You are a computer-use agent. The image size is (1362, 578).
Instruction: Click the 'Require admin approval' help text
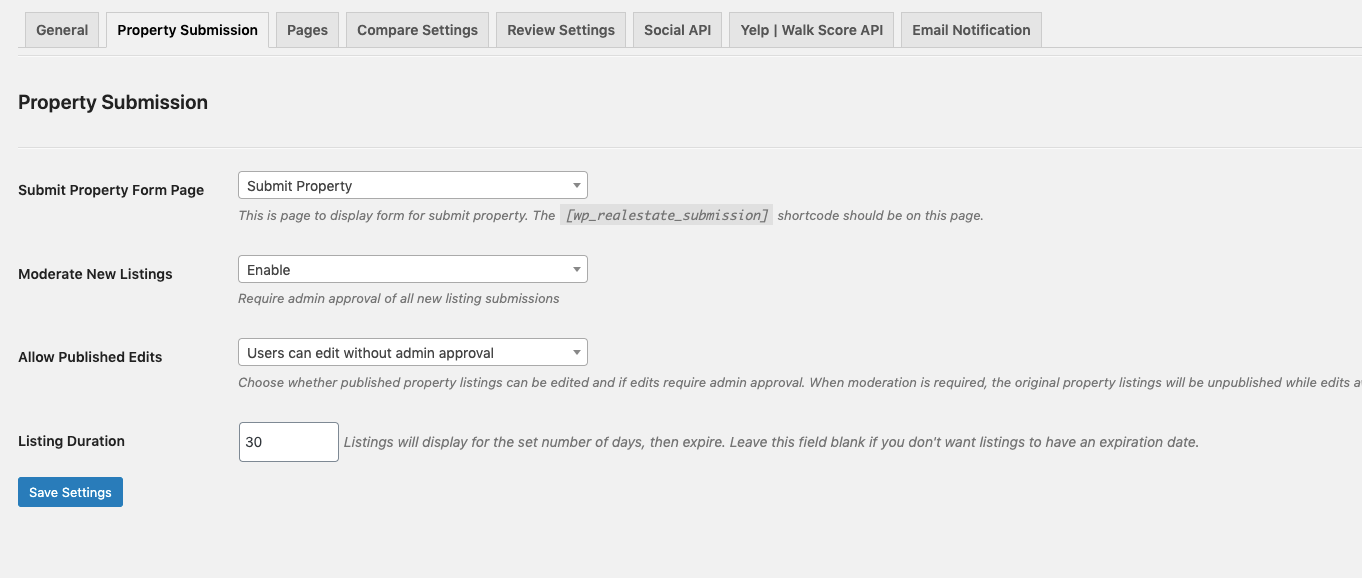tap(398, 298)
